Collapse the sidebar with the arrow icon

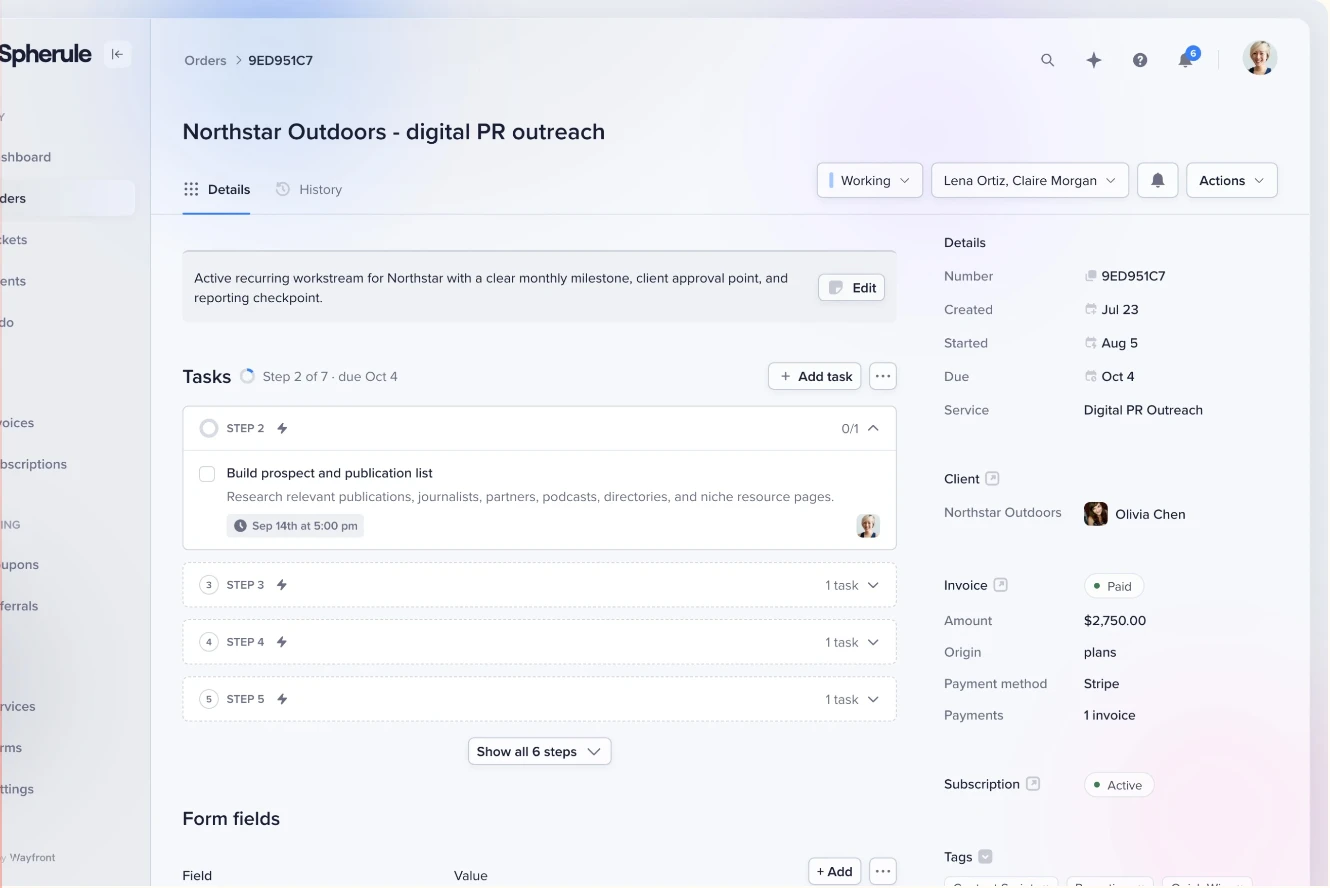coord(117,54)
